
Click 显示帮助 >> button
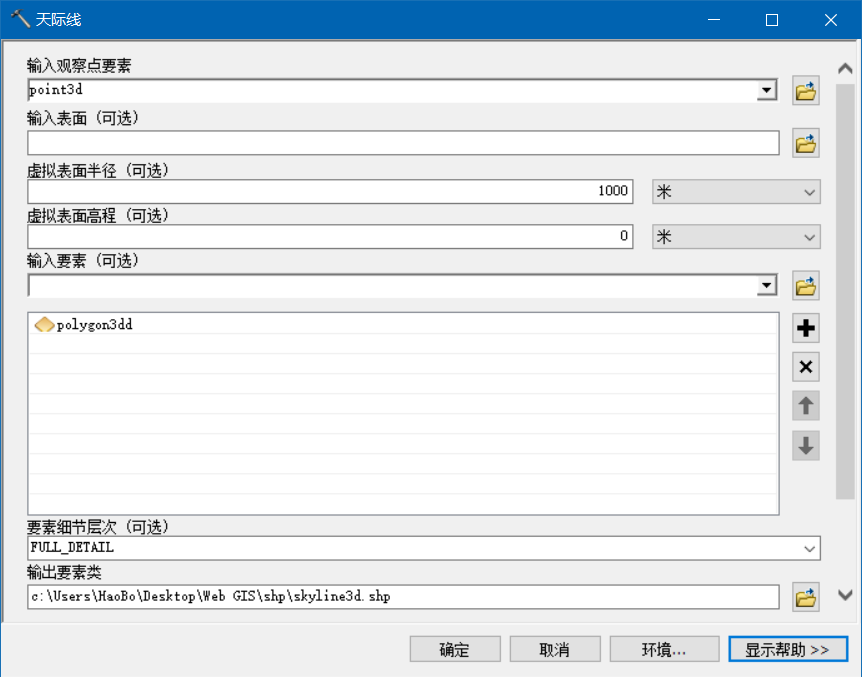(x=788, y=650)
